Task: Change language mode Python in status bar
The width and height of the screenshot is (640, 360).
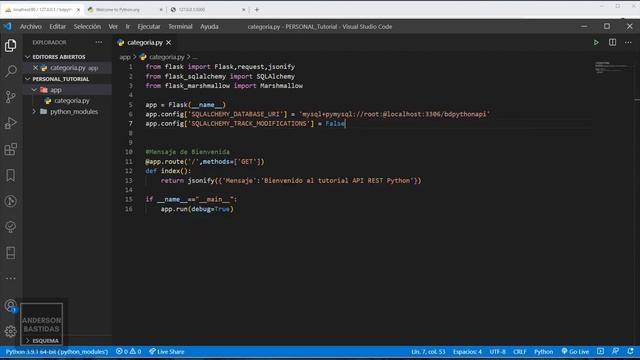Action: click(543, 351)
